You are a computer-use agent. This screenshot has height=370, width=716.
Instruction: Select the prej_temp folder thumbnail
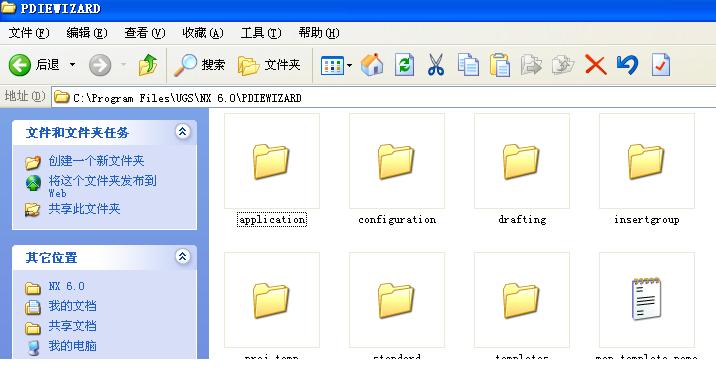(x=272, y=300)
